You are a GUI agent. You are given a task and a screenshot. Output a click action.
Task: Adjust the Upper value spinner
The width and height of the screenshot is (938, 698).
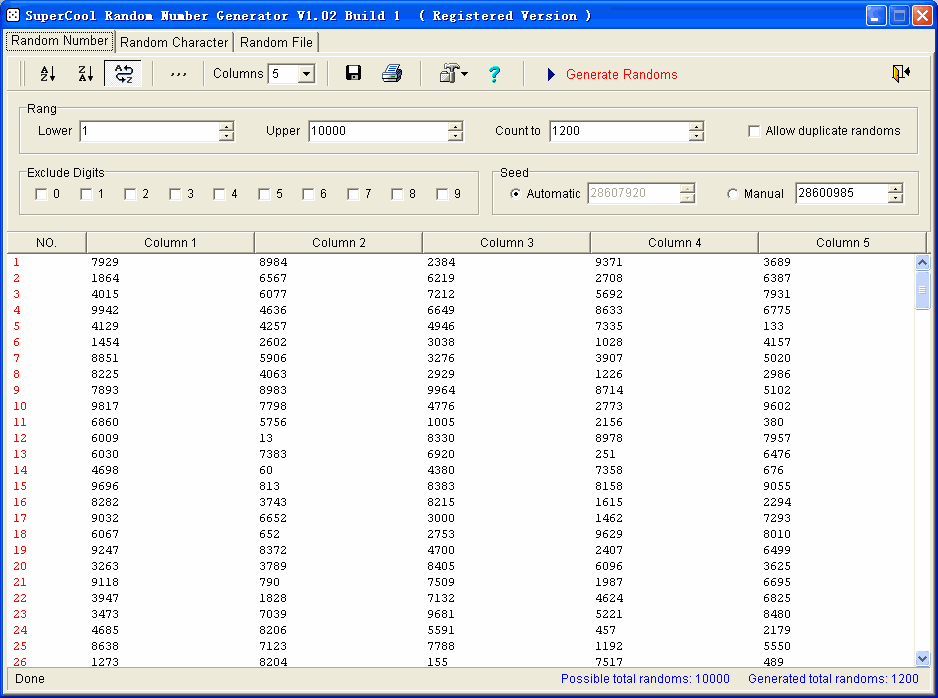click(455, 131)
